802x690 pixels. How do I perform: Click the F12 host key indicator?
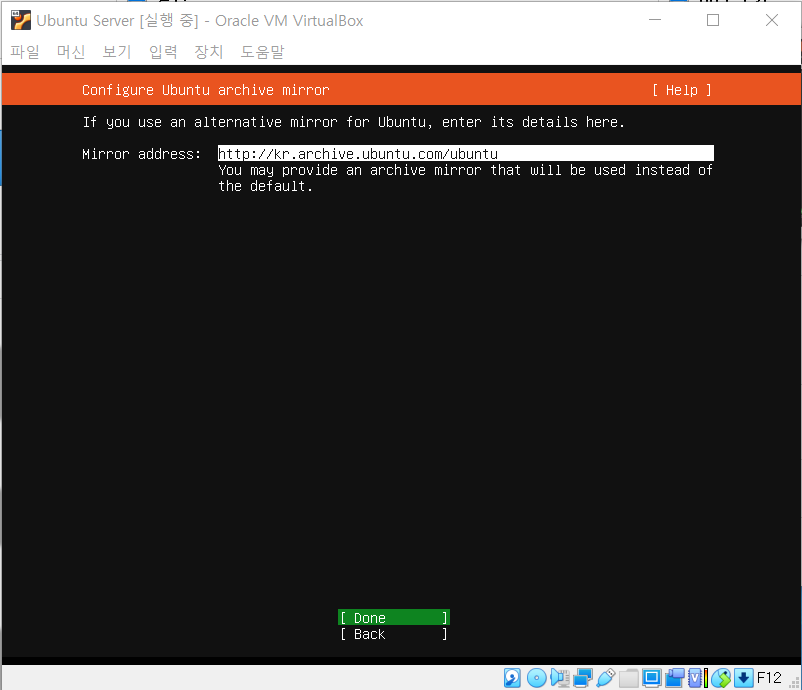pos(769,678)
